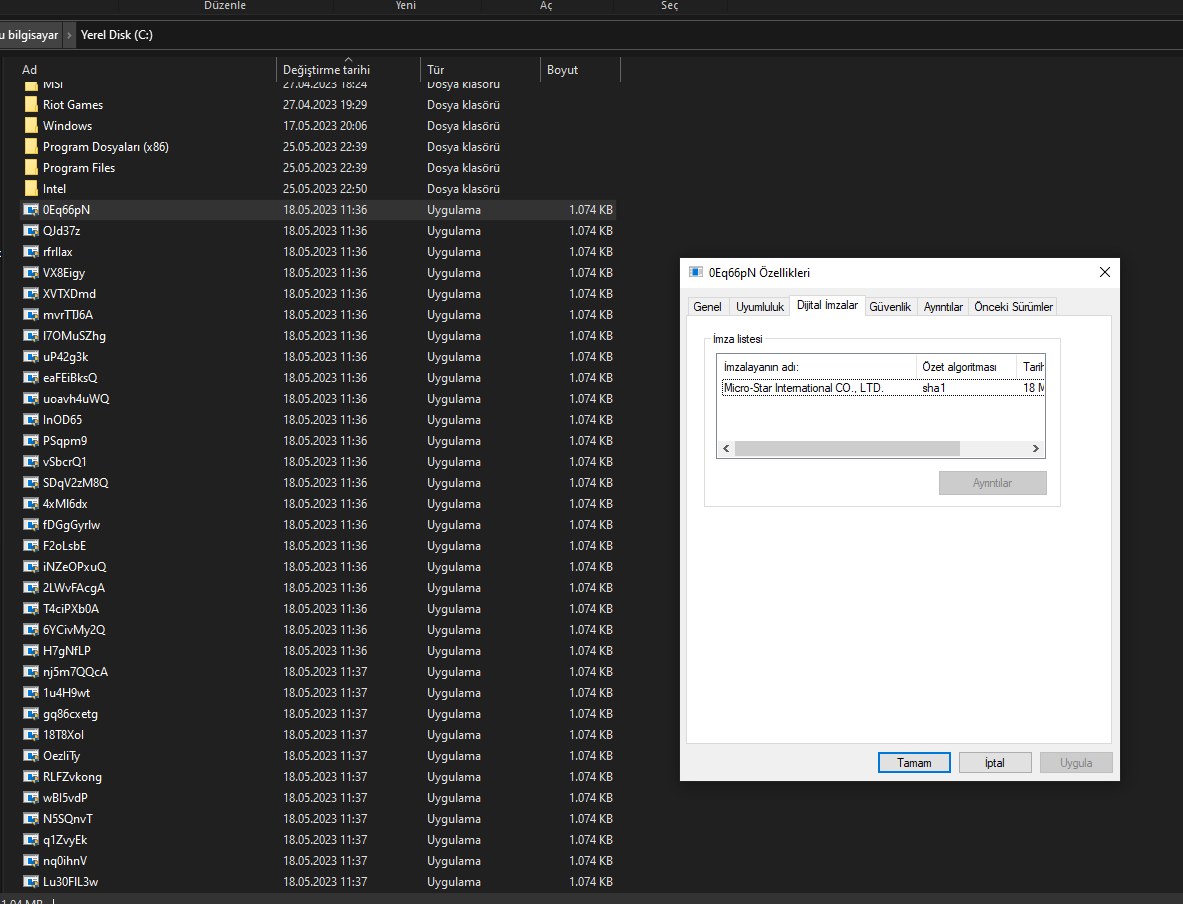
Task: Click the QJd37z application icon
Action: (x=31, y=231)
